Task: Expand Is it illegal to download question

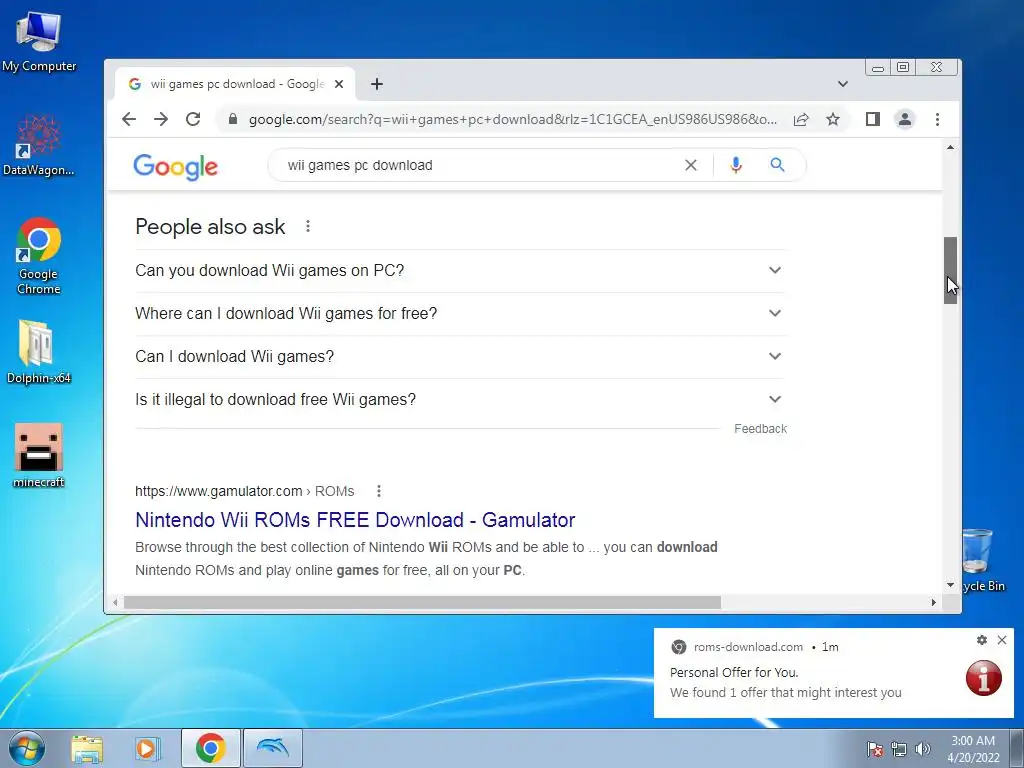Action: [460, 400]
